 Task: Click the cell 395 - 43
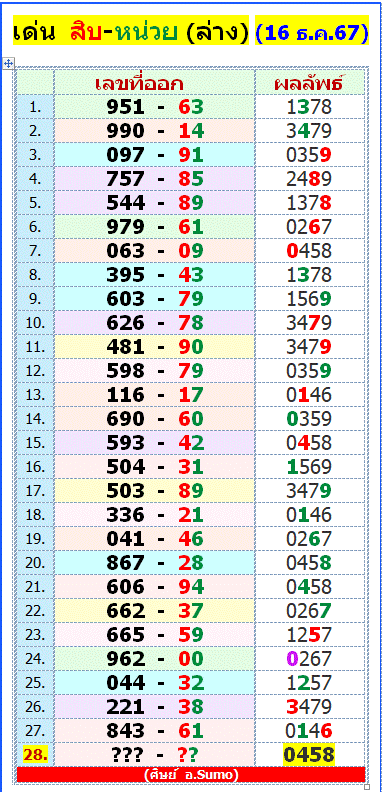pyautogui.click(x=154, y=275)
